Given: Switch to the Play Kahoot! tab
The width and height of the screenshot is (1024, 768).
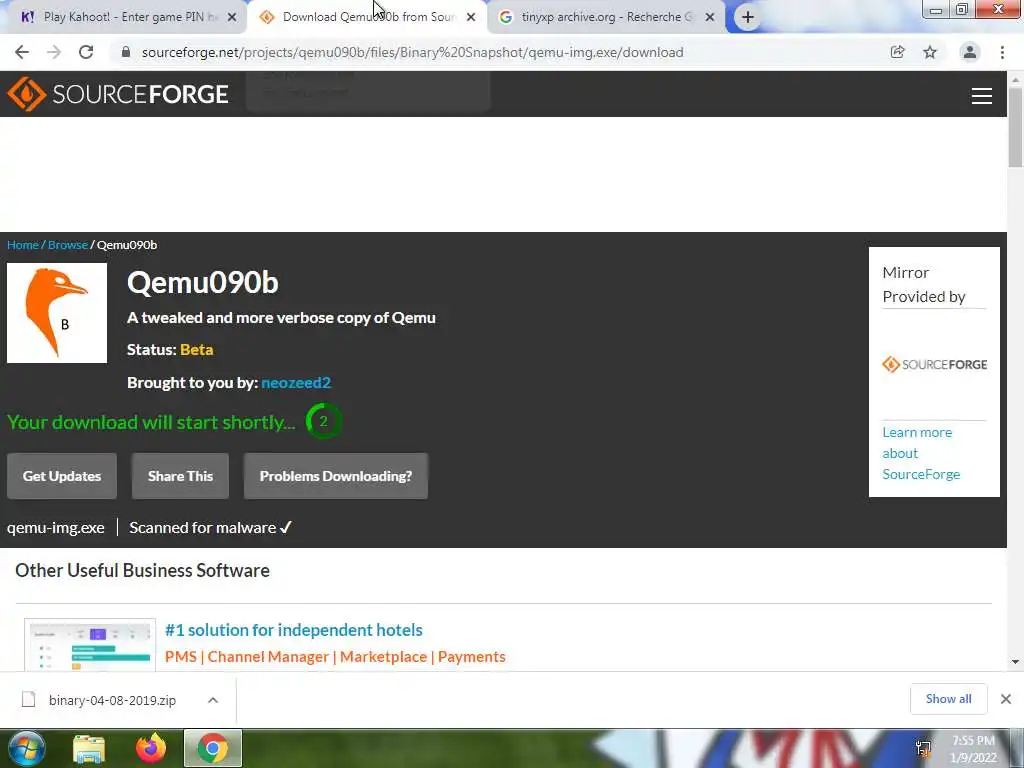Looking at the screenshot, I should click(124, 17).
